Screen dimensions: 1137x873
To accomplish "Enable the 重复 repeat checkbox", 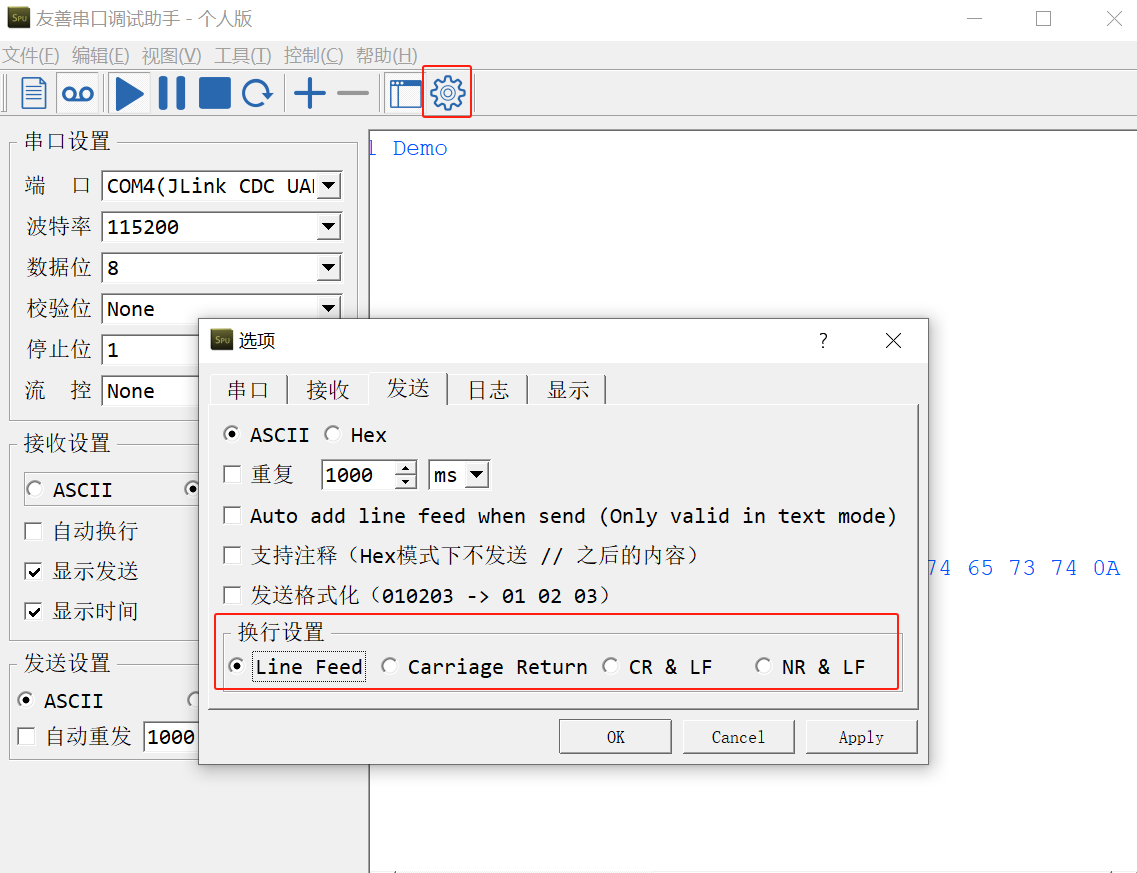I will [x=232, y=474].
